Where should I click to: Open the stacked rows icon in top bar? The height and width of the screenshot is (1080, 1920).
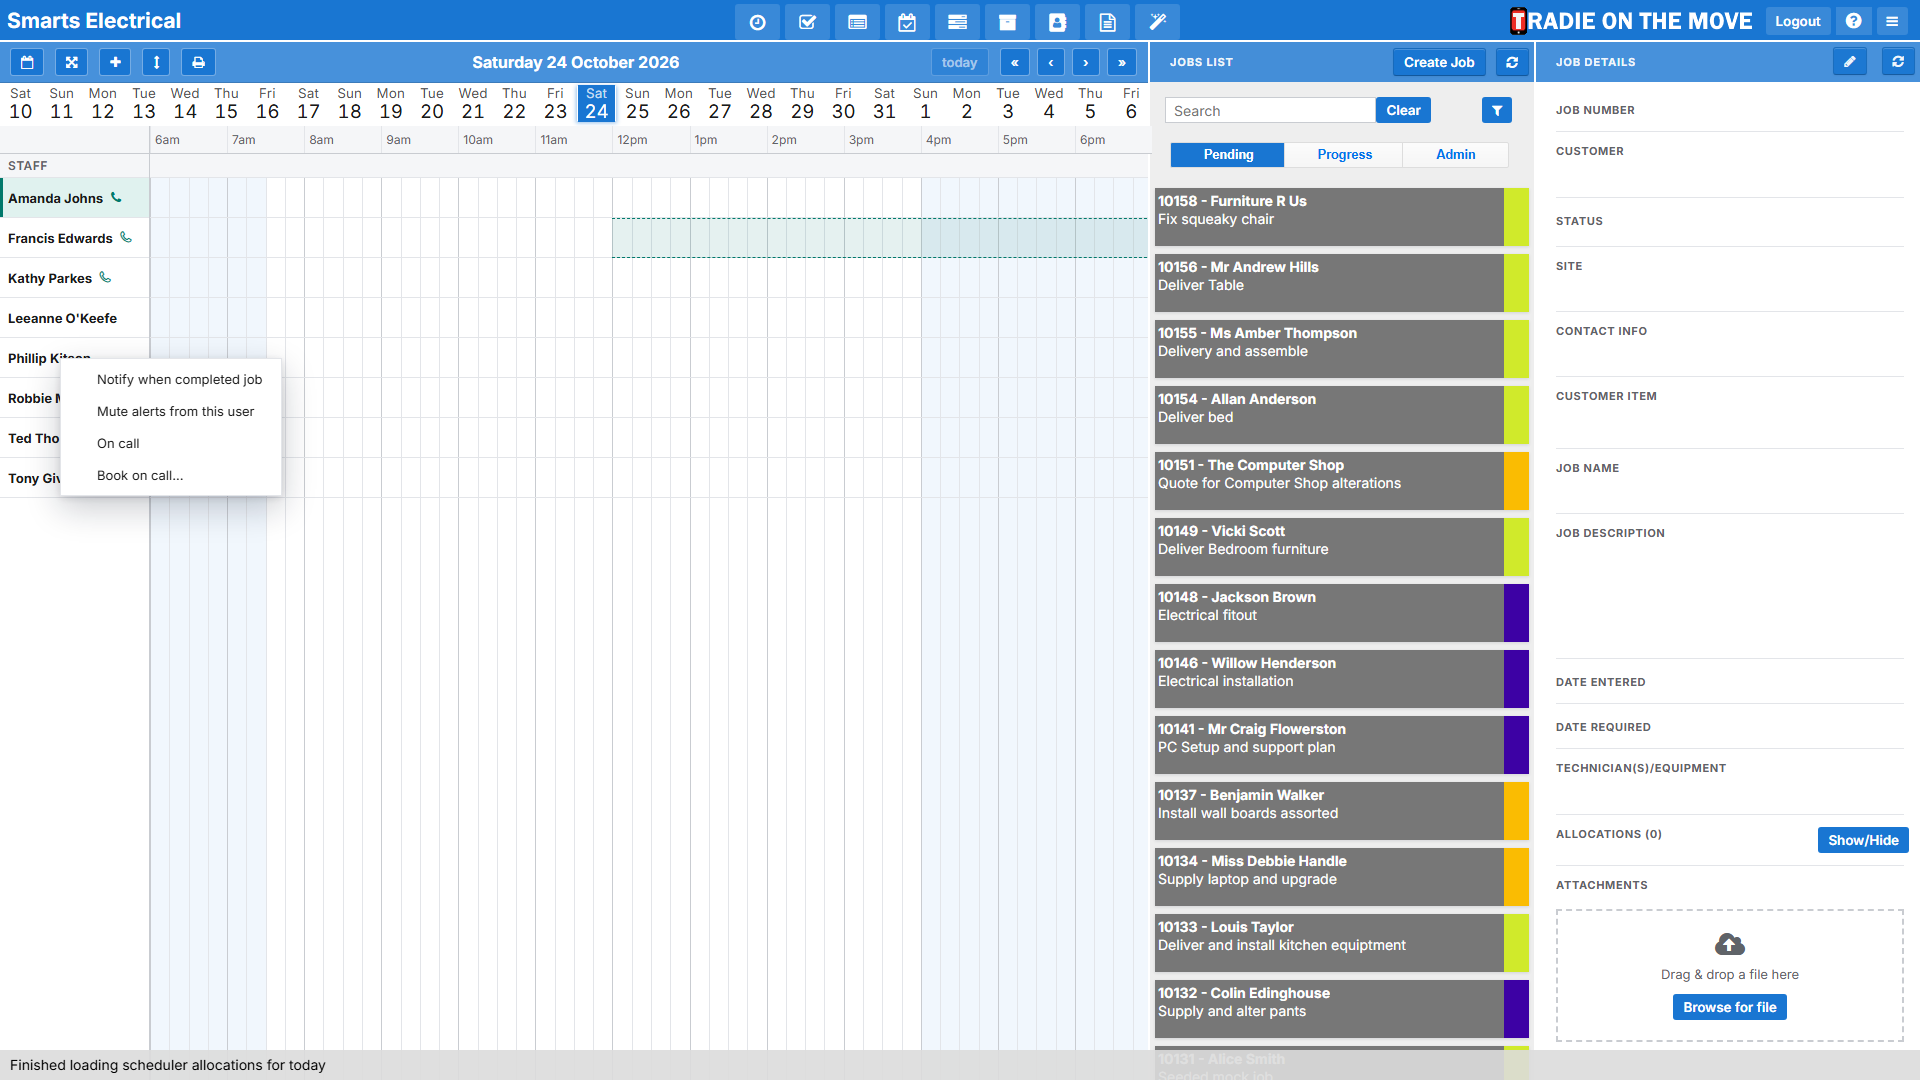point(957,22)
